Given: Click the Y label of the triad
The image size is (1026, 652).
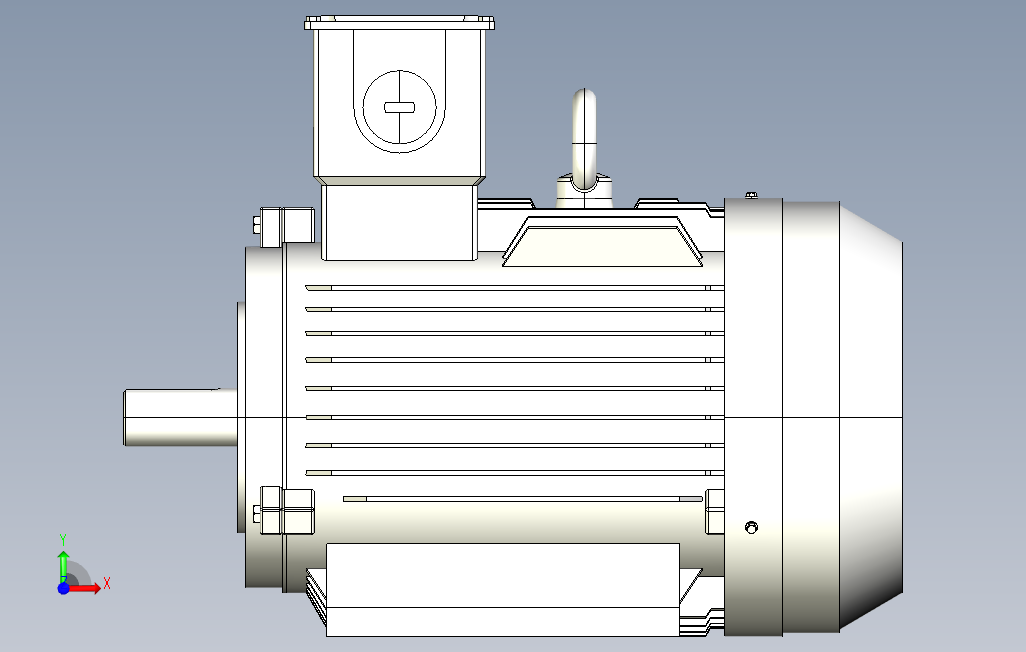Looking at the screenshot, I should [63, 539].
